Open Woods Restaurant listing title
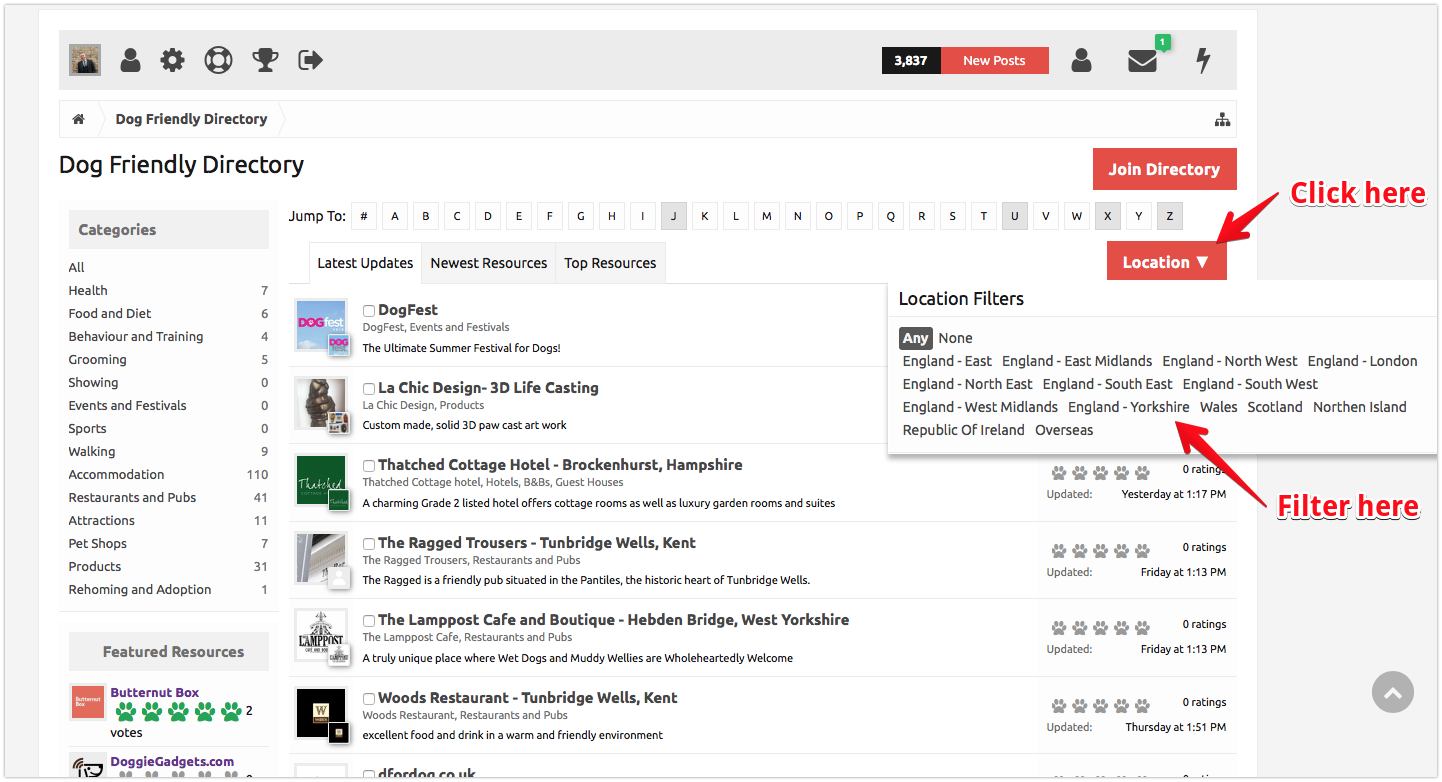Viewport: 1442px width, 782px height. [x=528, y=698]
